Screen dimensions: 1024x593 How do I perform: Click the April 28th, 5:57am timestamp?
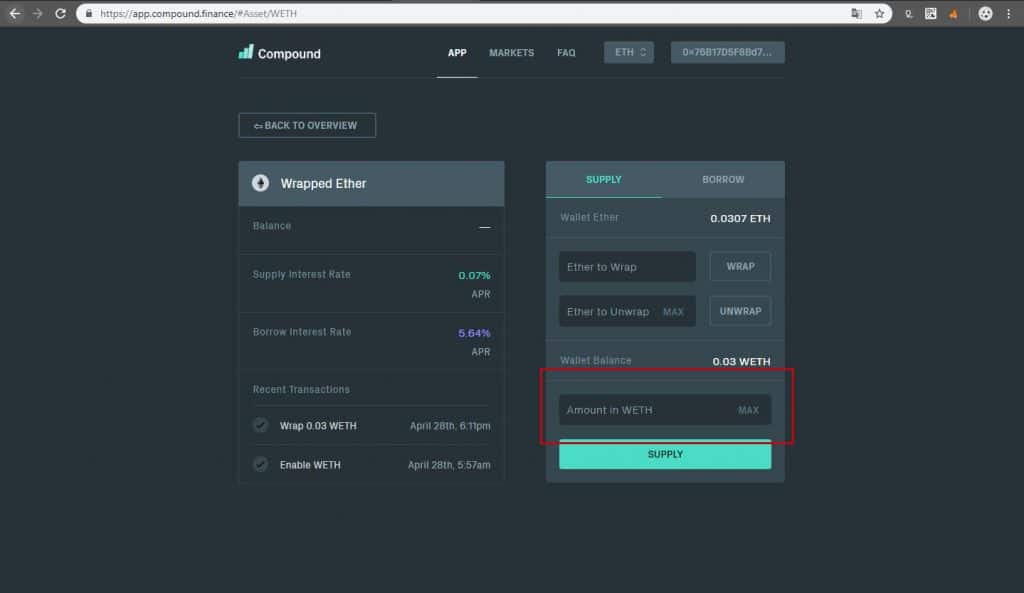tap(449, 465)
